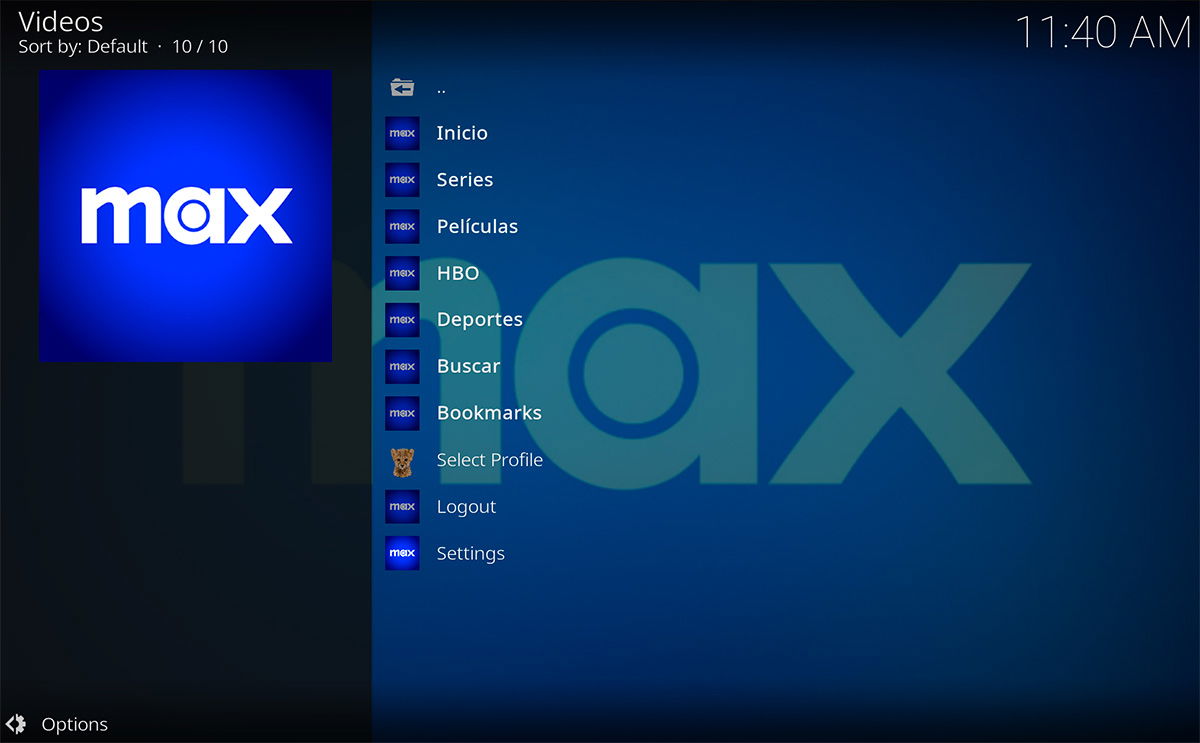This screenshot has height=743, width=1200.
Task: Click the 11:40 AM clock
Action: (x=1104, y=33)
